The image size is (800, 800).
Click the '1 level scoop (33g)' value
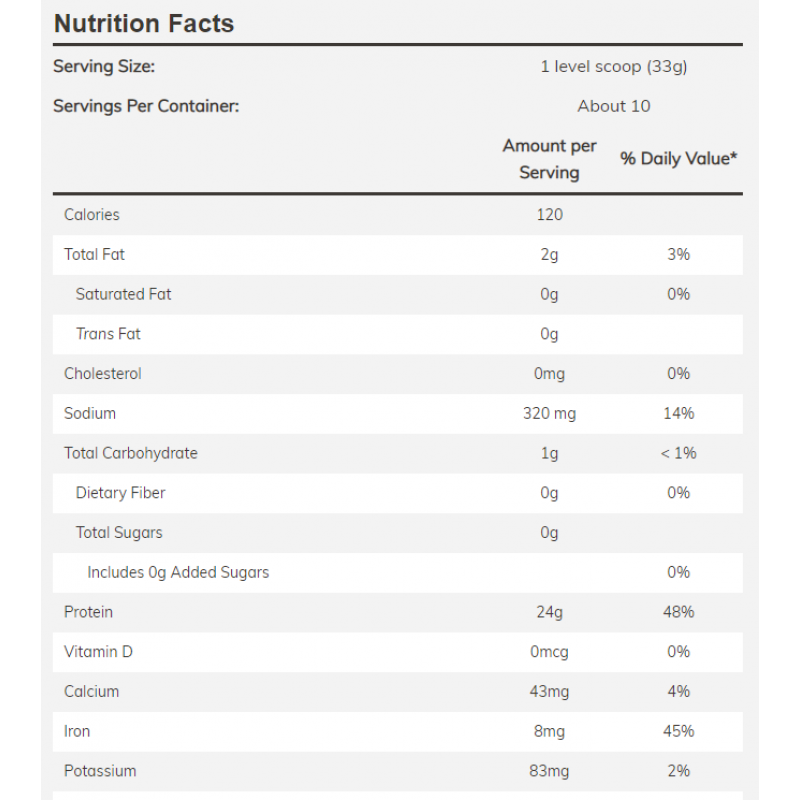(613, 67)
